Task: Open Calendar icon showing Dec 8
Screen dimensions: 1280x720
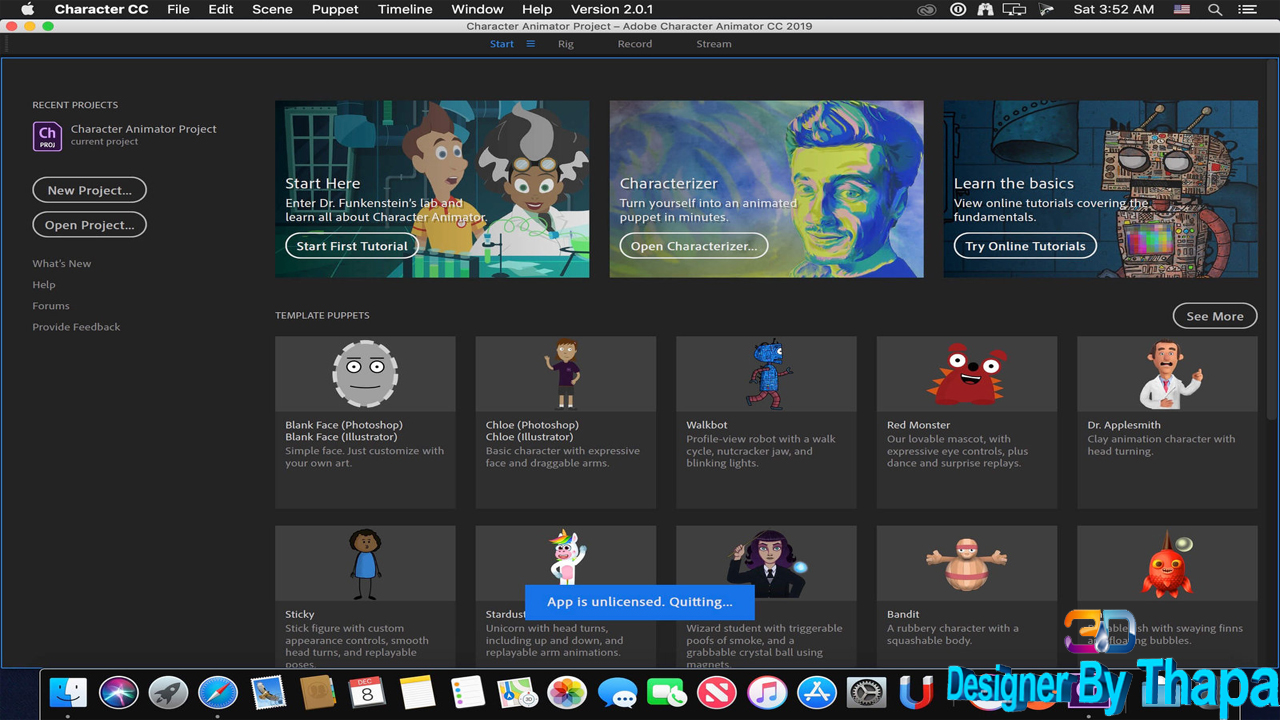Action: [367, 692]
